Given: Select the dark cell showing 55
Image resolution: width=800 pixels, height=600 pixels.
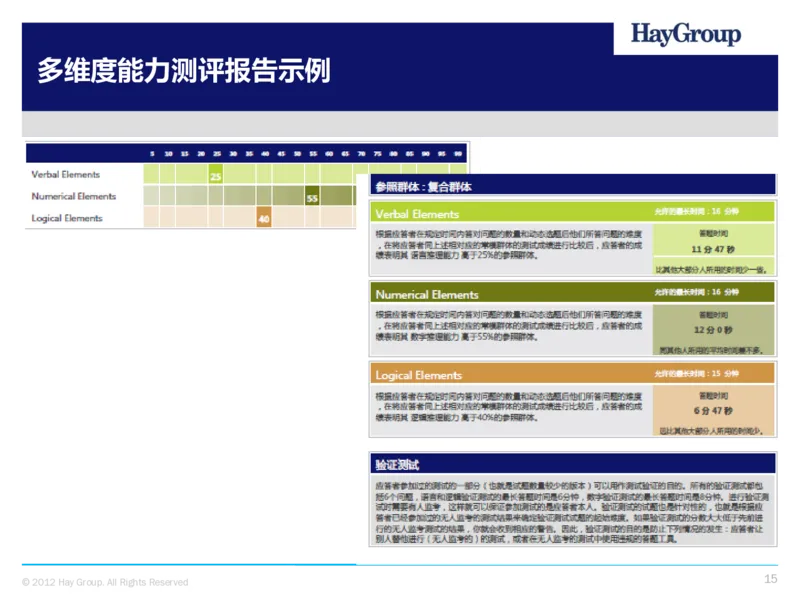Looking at the screenshot, I should [311, 196].
